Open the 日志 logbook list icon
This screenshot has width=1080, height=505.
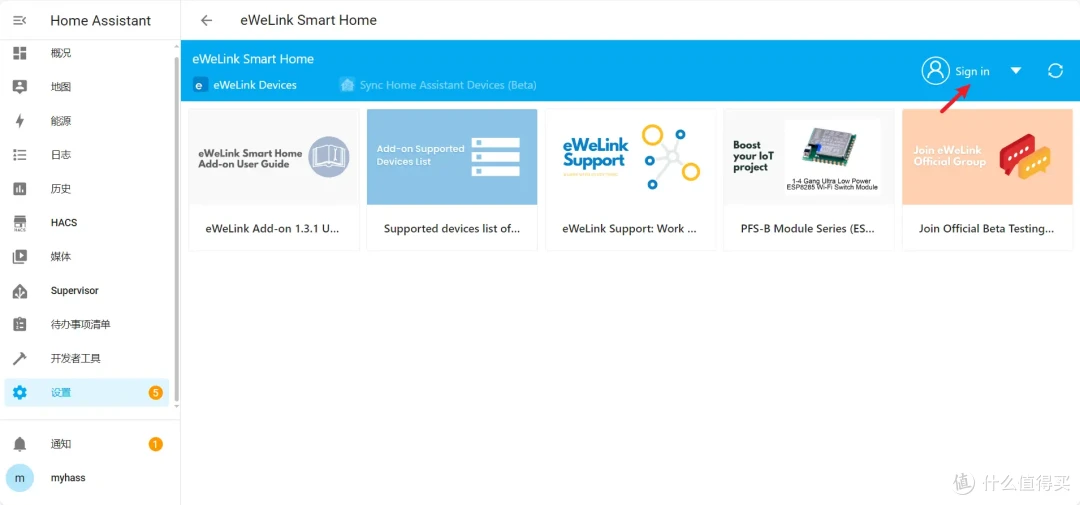click(20, 155)
